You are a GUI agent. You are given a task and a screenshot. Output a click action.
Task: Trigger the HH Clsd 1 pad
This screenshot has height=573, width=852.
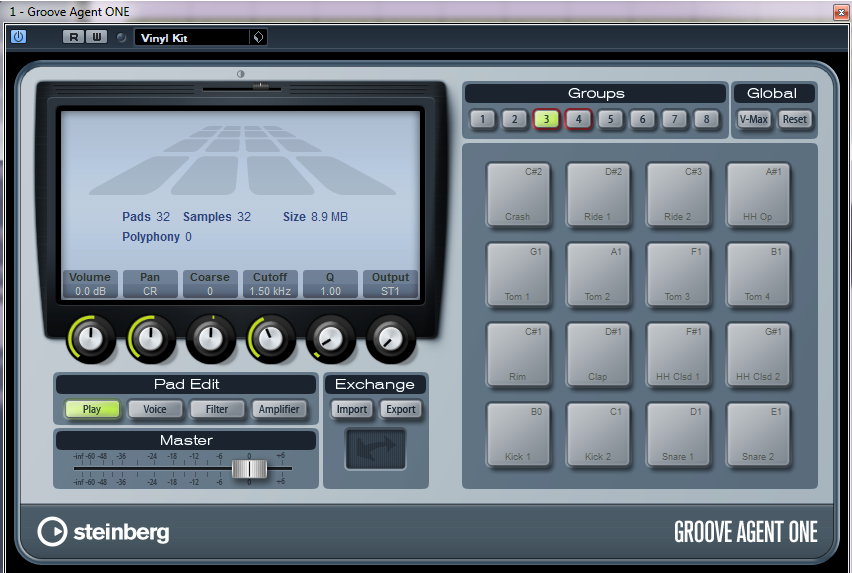click(678, 354)
